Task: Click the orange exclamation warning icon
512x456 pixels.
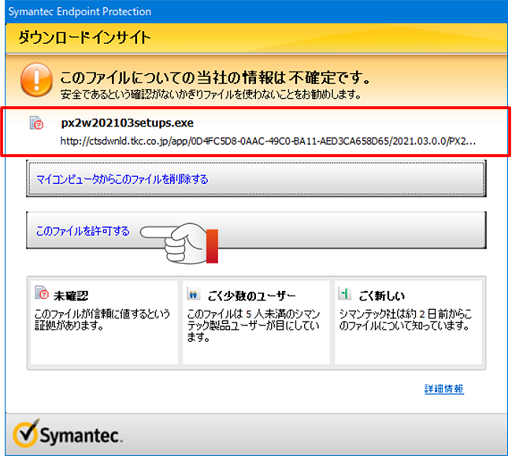Action: (x=37, y=80)
